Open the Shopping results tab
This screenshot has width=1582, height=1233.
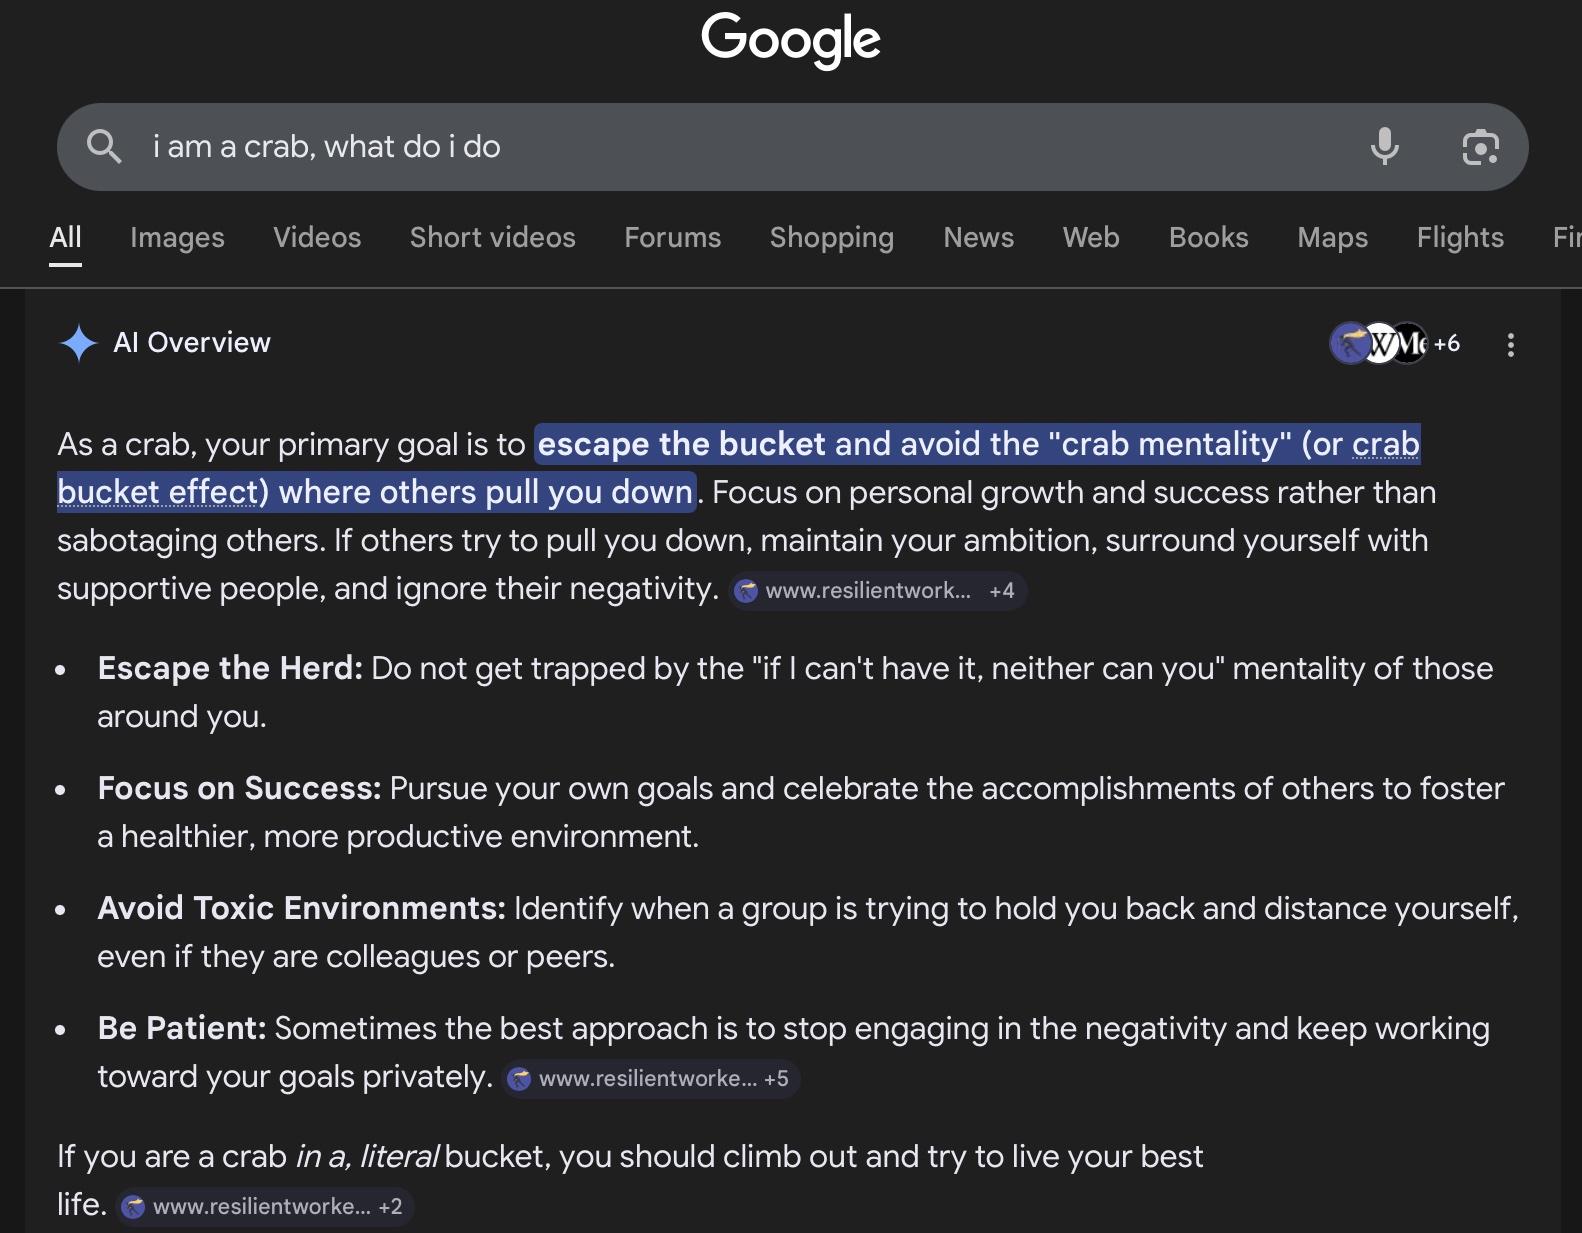(x=831, y=238)
